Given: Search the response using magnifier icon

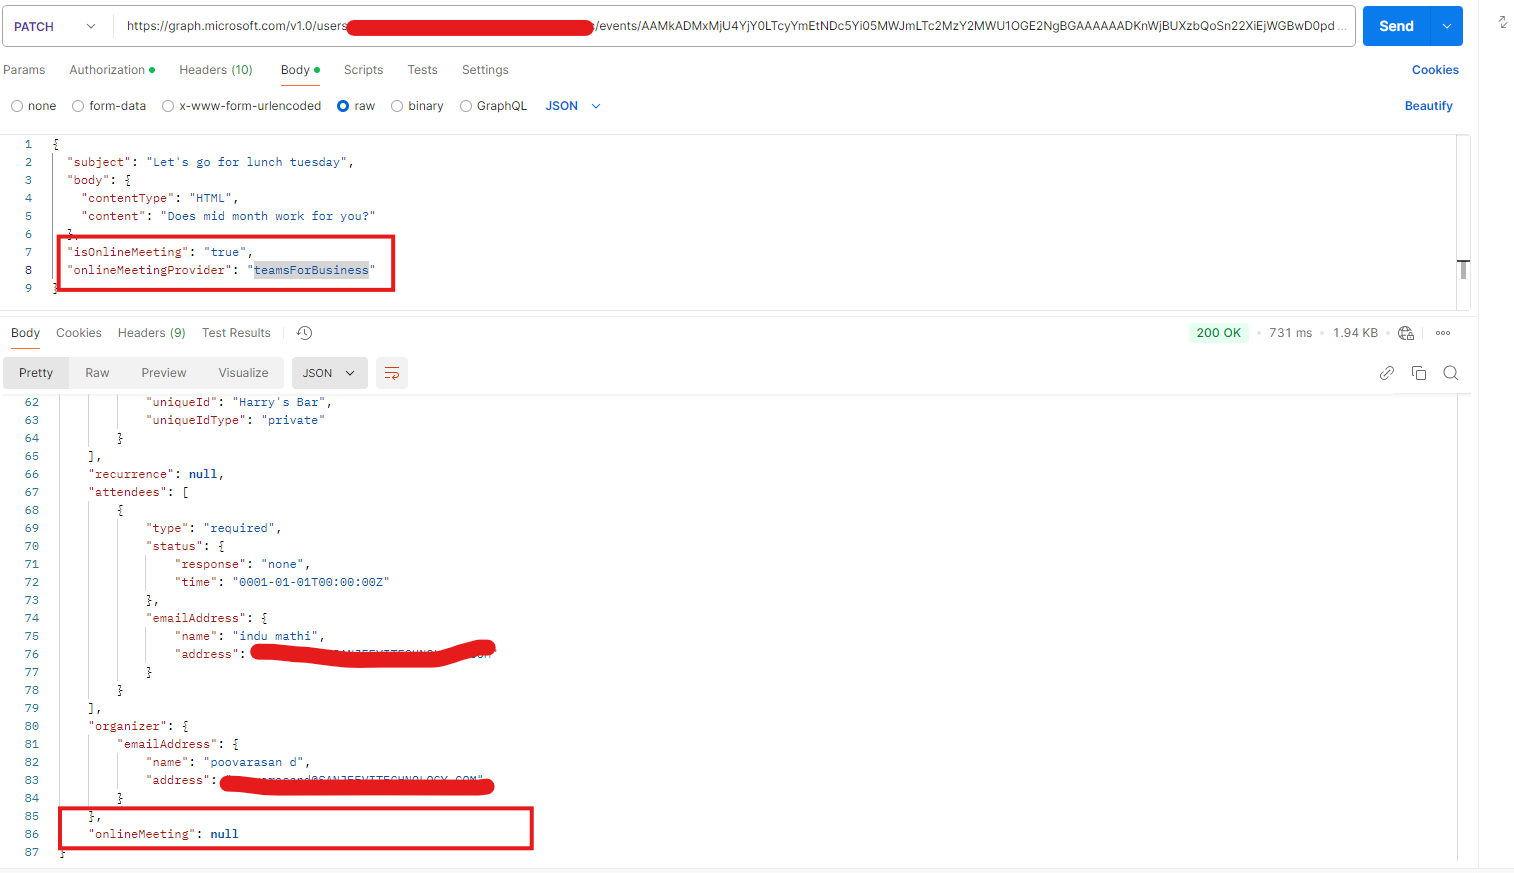Looking at the screenshot, I should pos(1450,372).
